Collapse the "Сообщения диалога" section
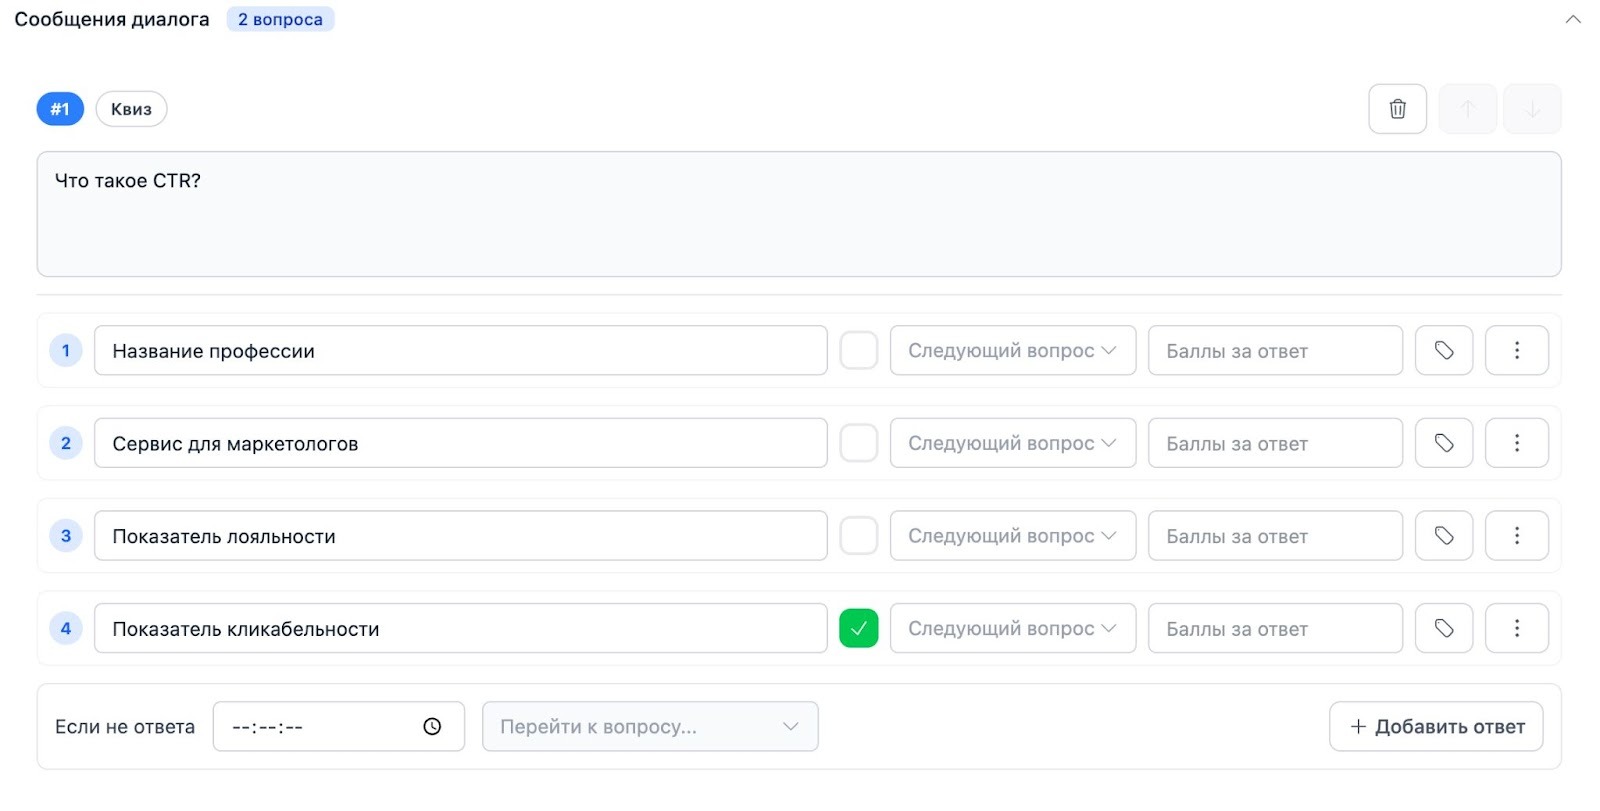The width and height of the screenshot is (1600, 811). pyautogui.click(x=1573, y=20)
